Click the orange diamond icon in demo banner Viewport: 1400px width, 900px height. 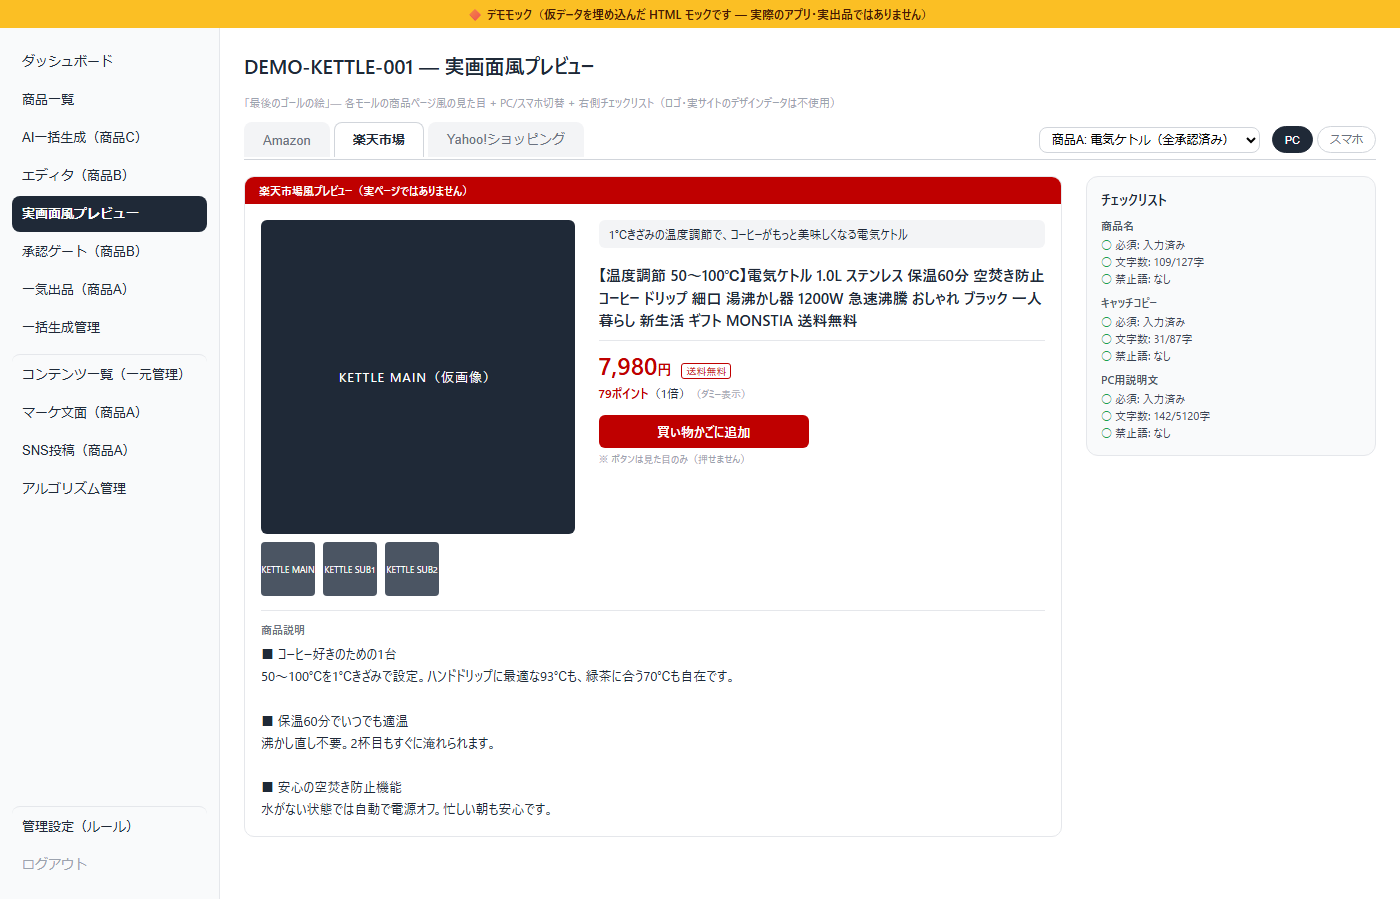coord(475,14)
